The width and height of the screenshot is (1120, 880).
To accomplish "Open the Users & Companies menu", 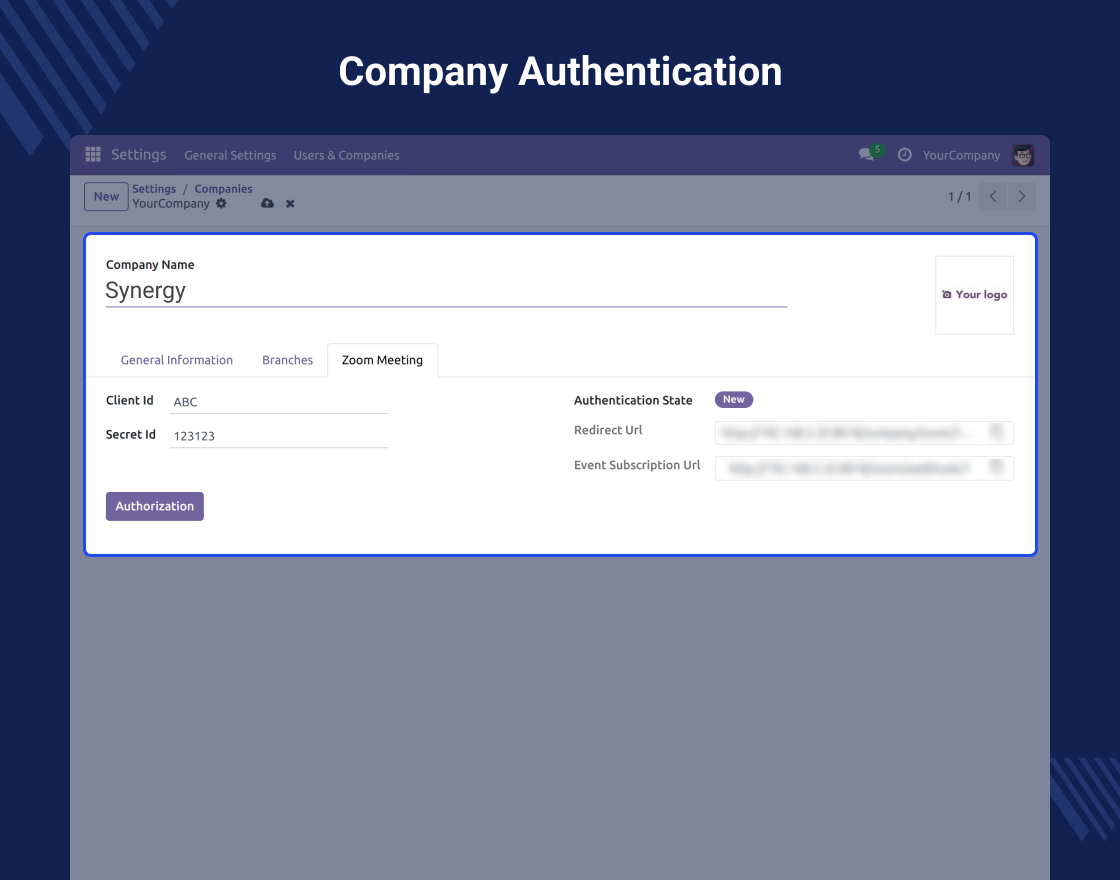I will pos(346,155).
